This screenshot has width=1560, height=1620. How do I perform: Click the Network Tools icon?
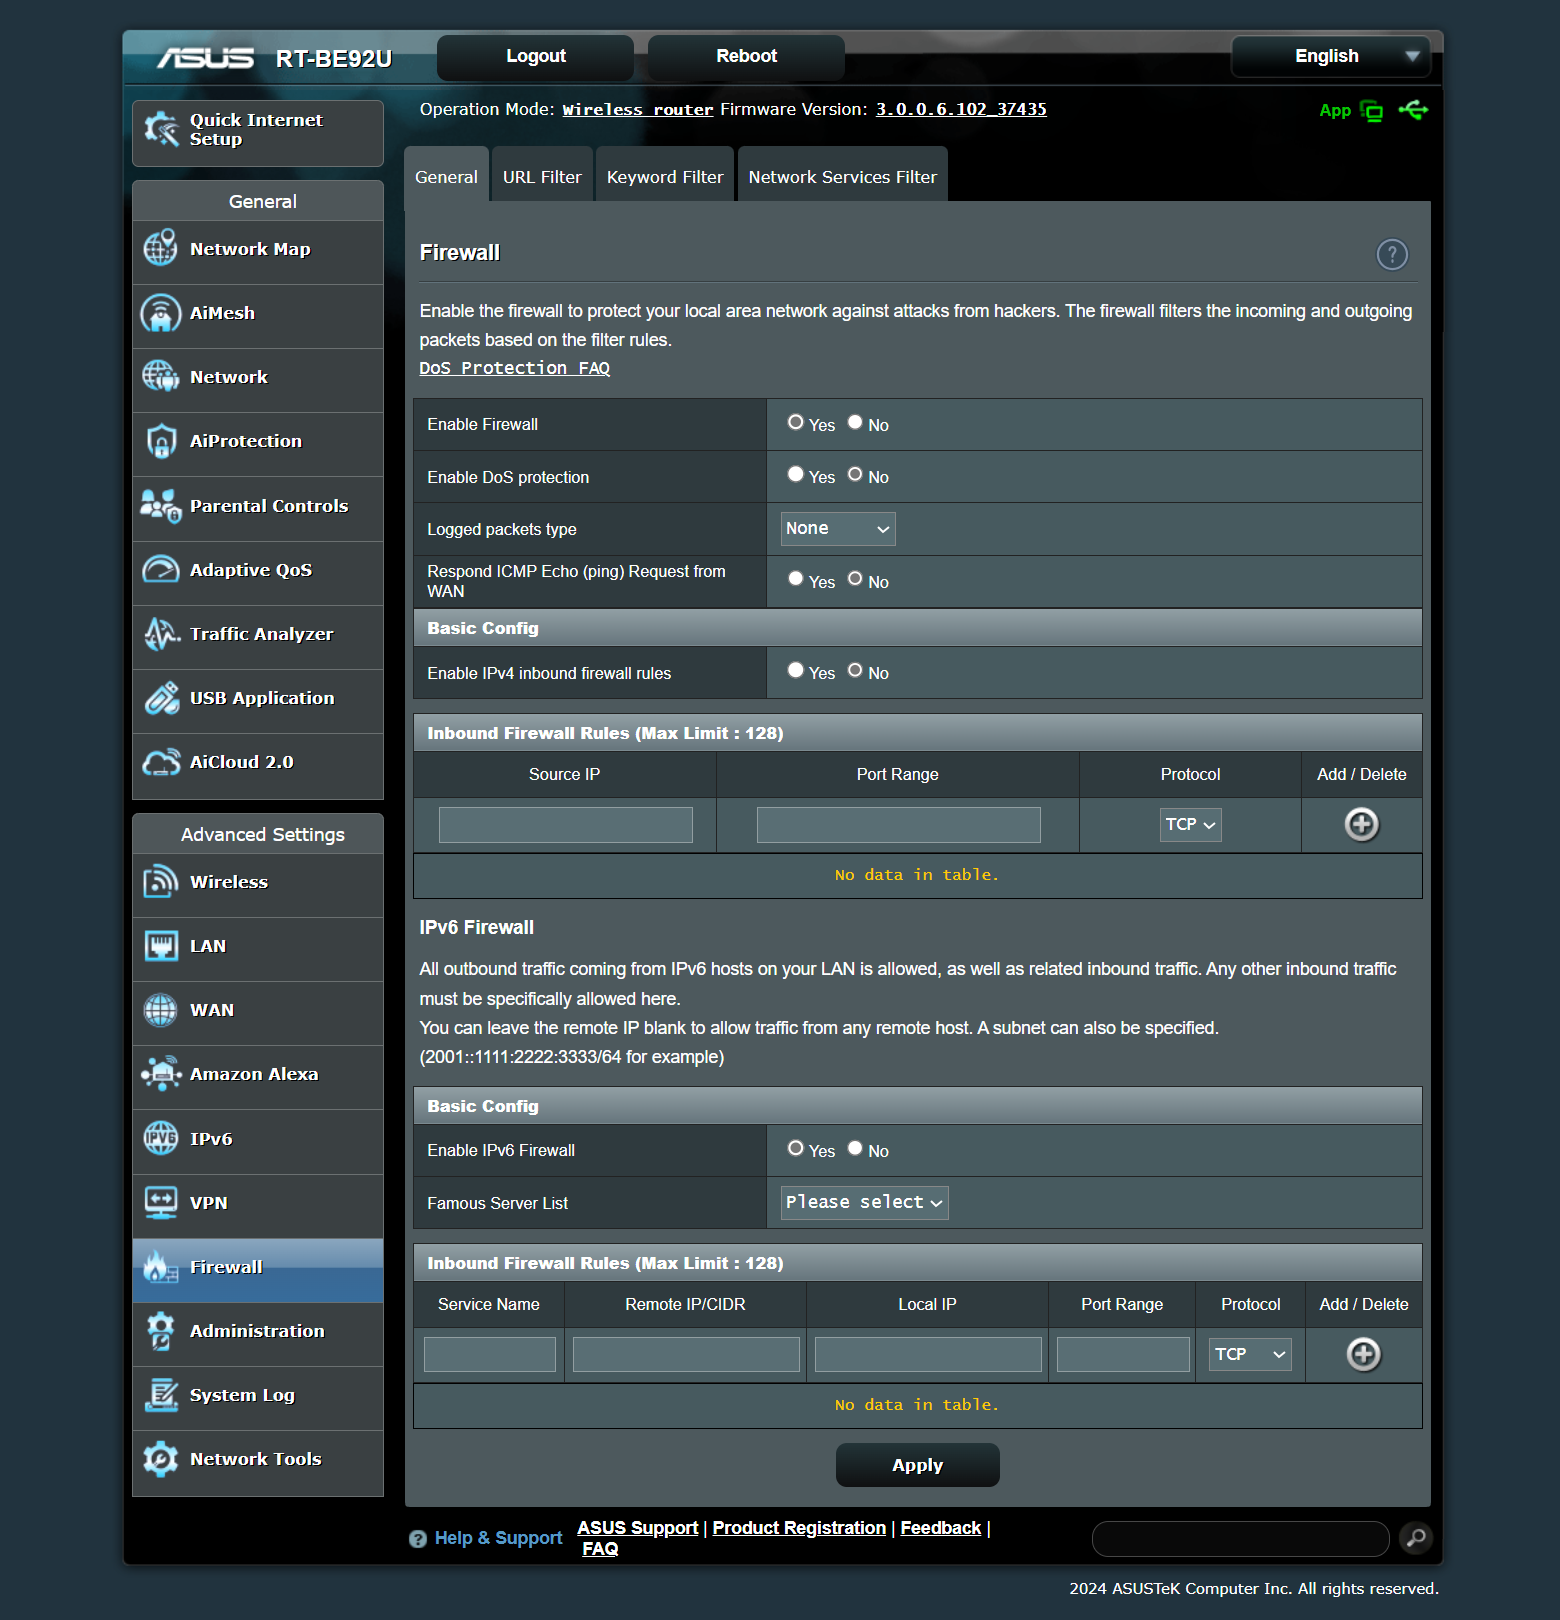[x=160, y=1459]
